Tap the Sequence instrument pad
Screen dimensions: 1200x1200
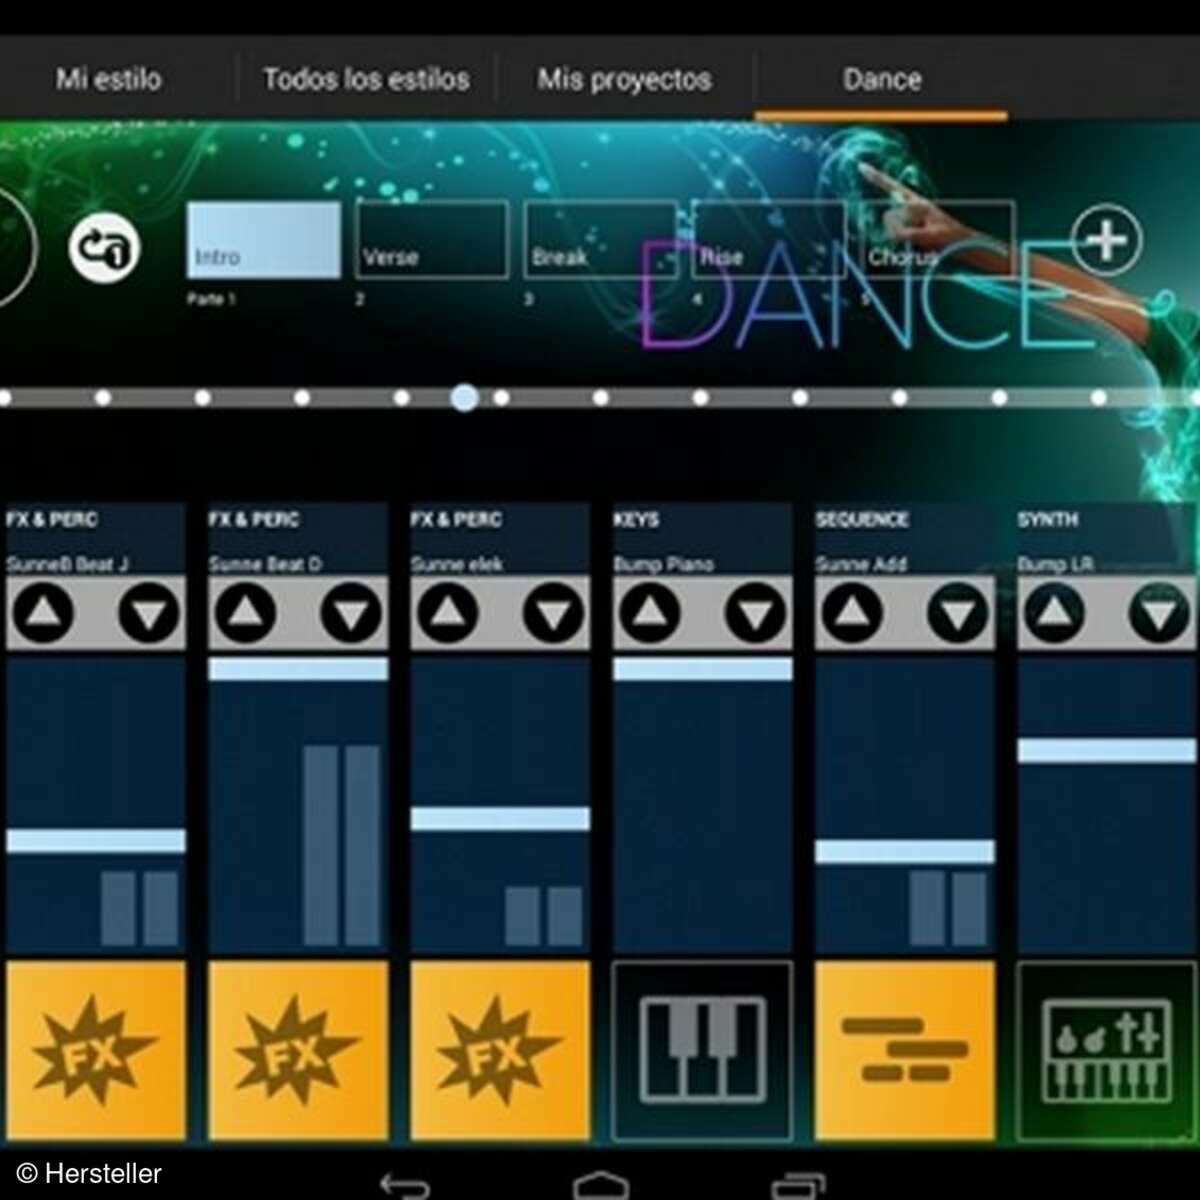[904, 1050]
